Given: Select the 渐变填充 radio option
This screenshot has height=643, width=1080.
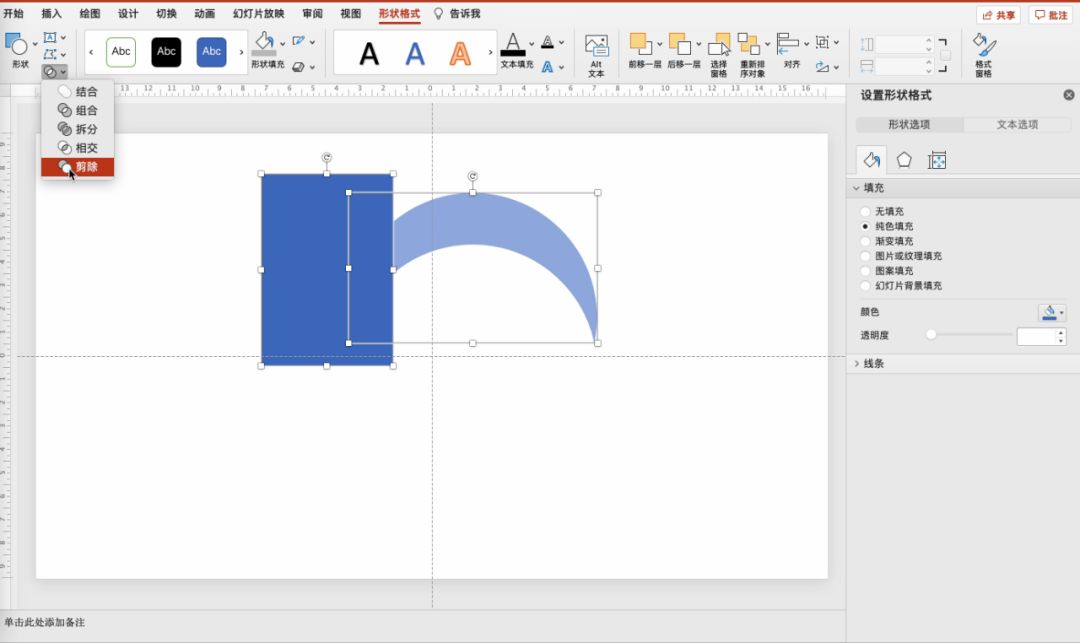Looking at the screenshot, I should (865, 241).
